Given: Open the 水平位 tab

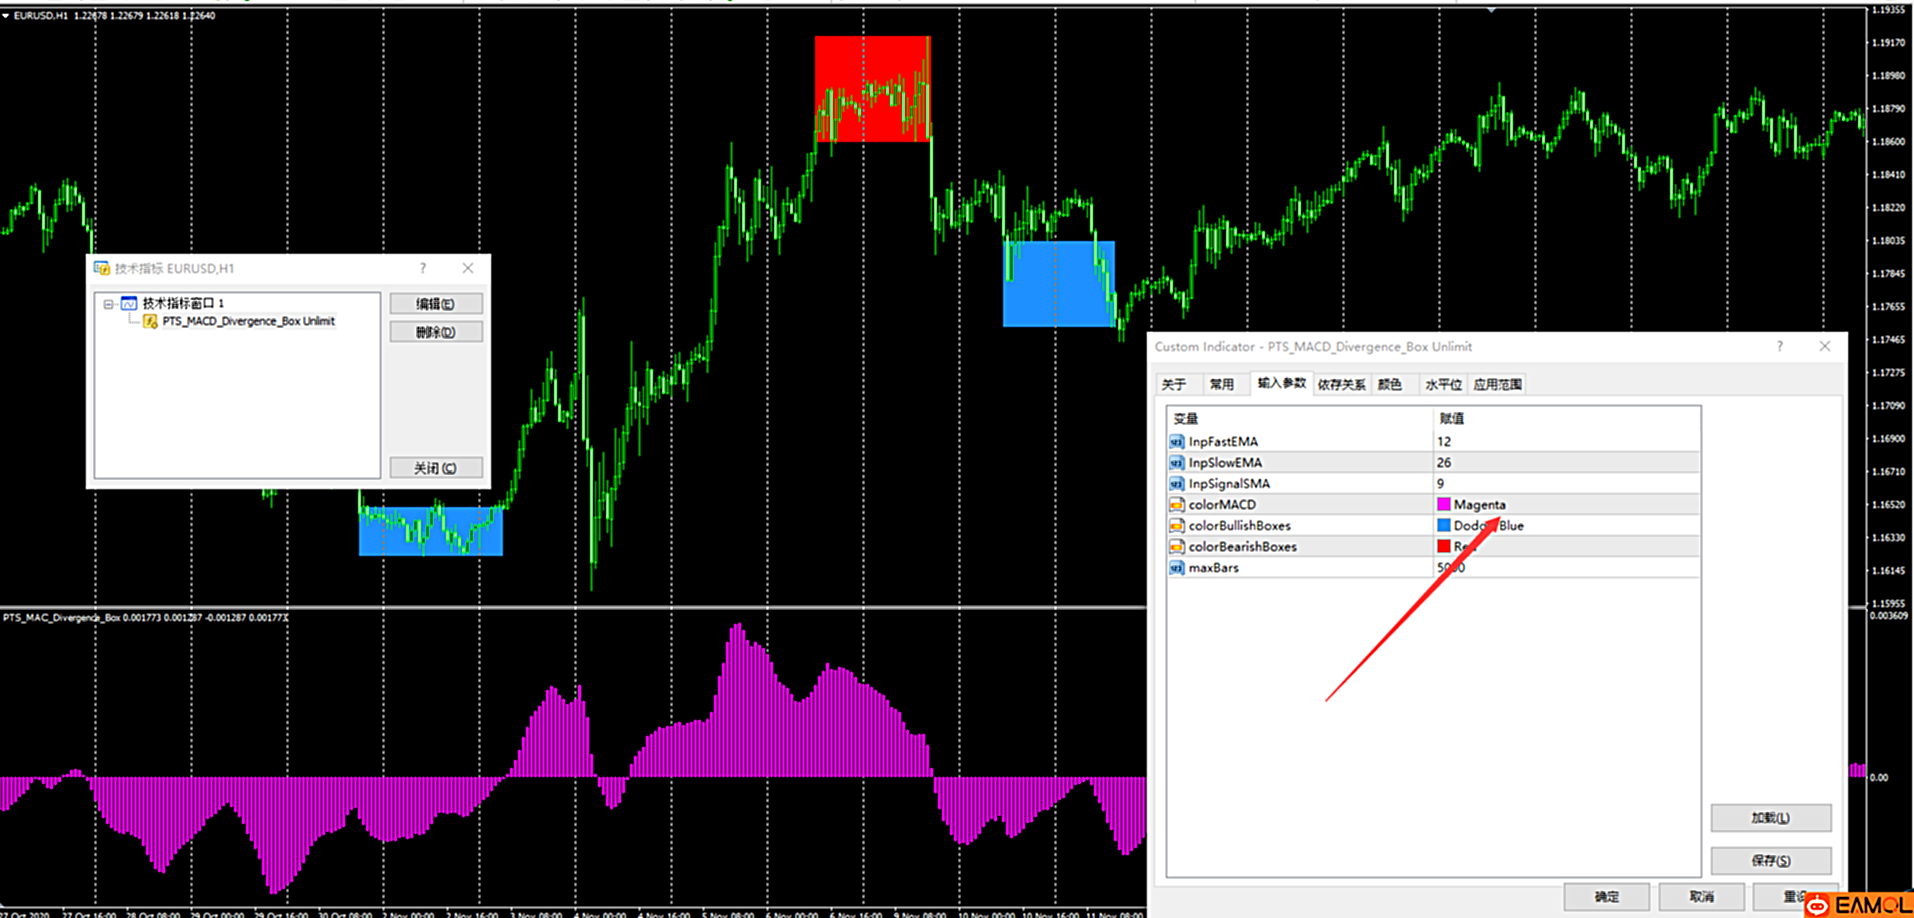Looking at the screenshot, I should click(x=1442, y=385).
